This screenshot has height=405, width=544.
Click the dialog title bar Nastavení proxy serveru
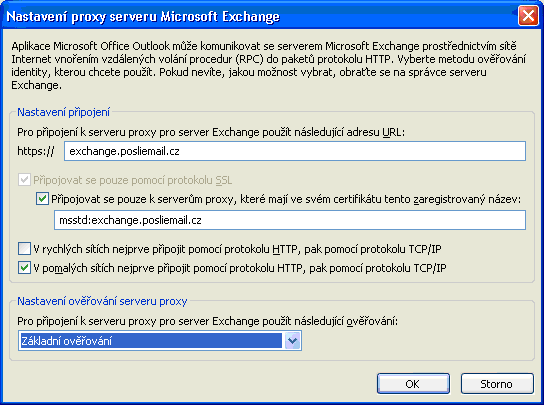(143, 16)
